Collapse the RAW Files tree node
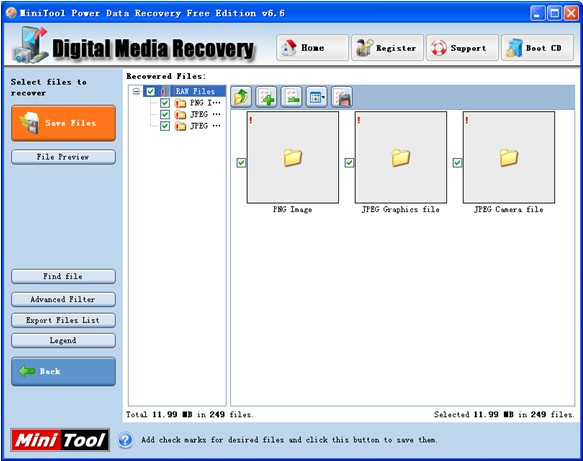 (x=136, y=91)
